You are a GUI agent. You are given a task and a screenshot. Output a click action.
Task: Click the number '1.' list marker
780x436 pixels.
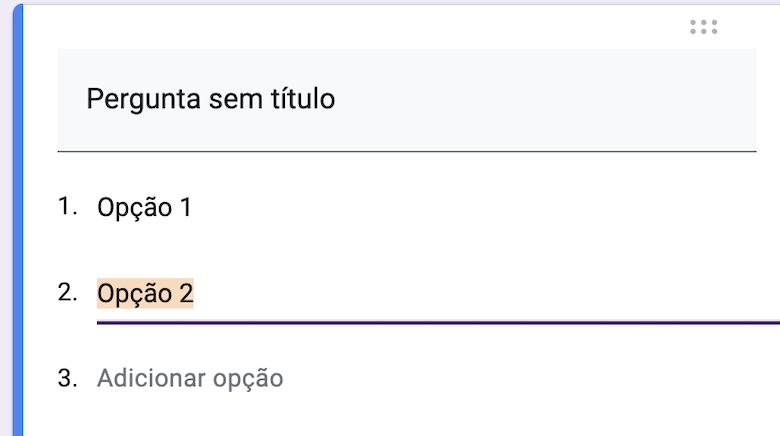point(68,207)
